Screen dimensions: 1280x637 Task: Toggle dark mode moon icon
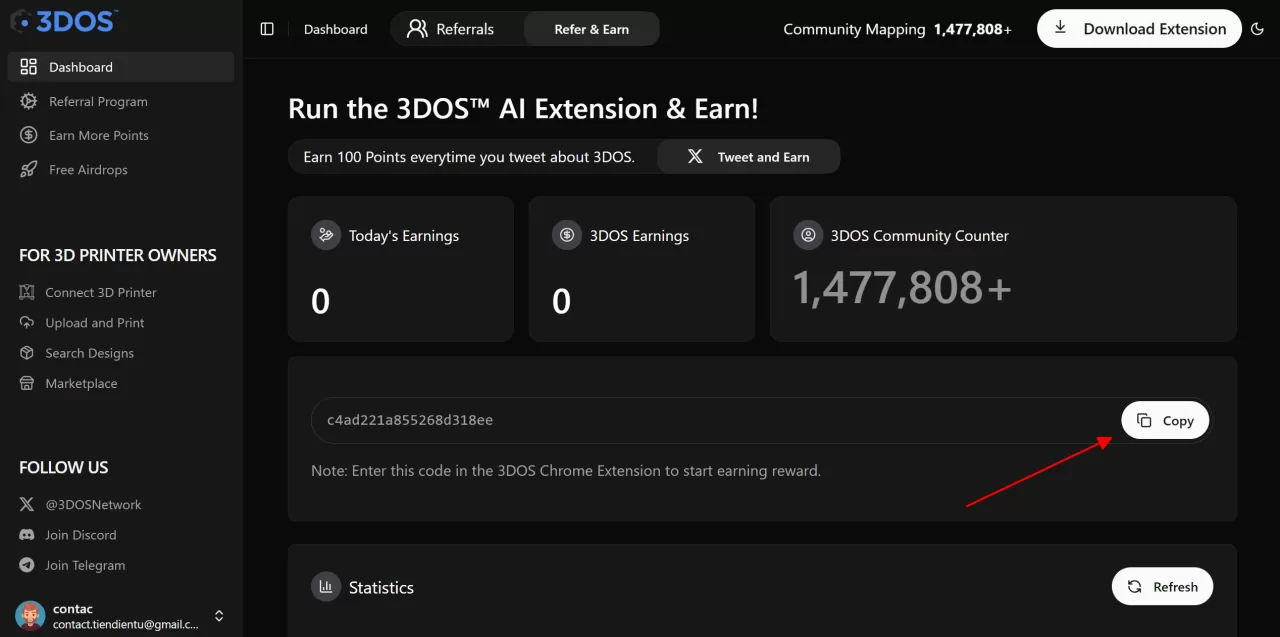pos(1258,29)
